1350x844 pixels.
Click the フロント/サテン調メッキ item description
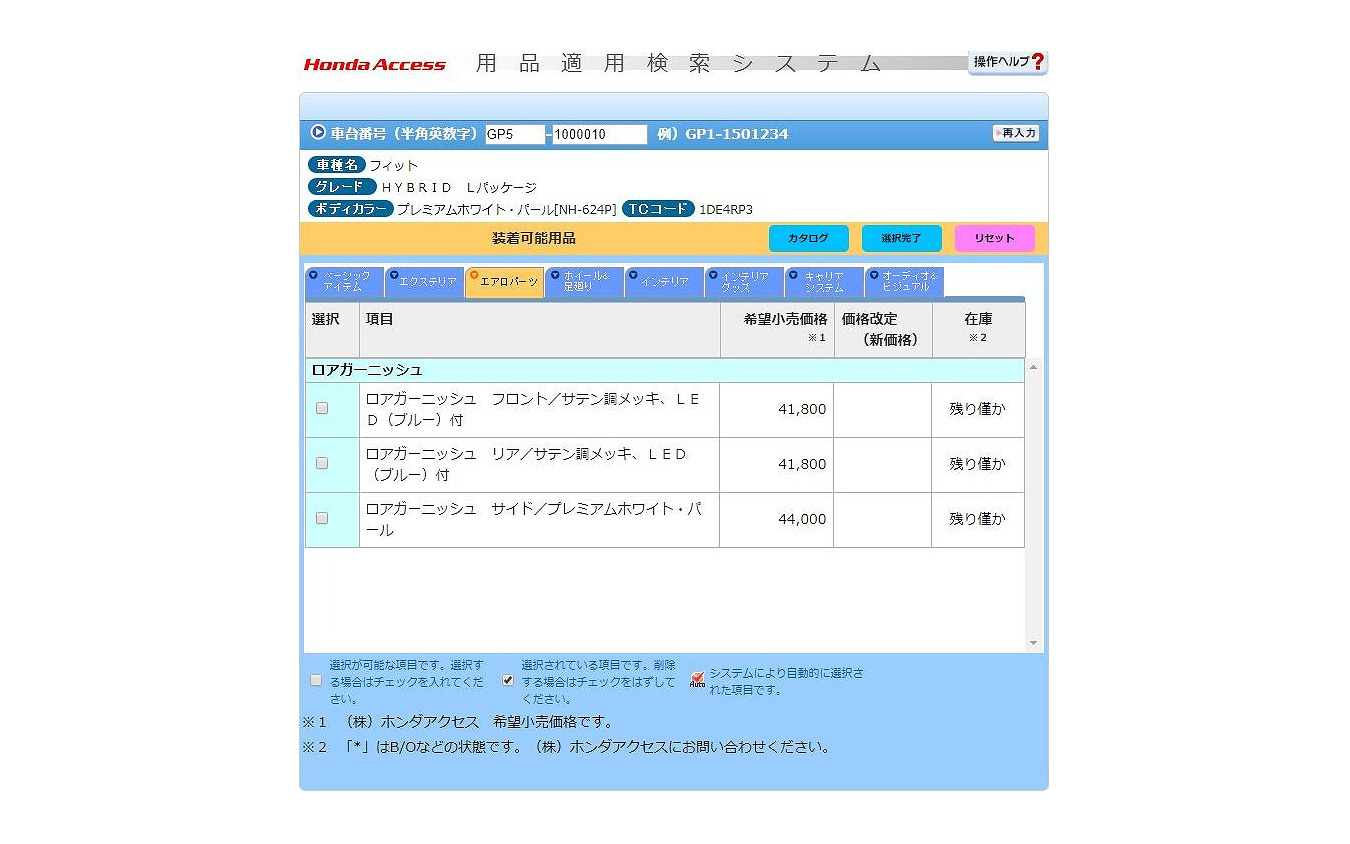click(534, 409)
